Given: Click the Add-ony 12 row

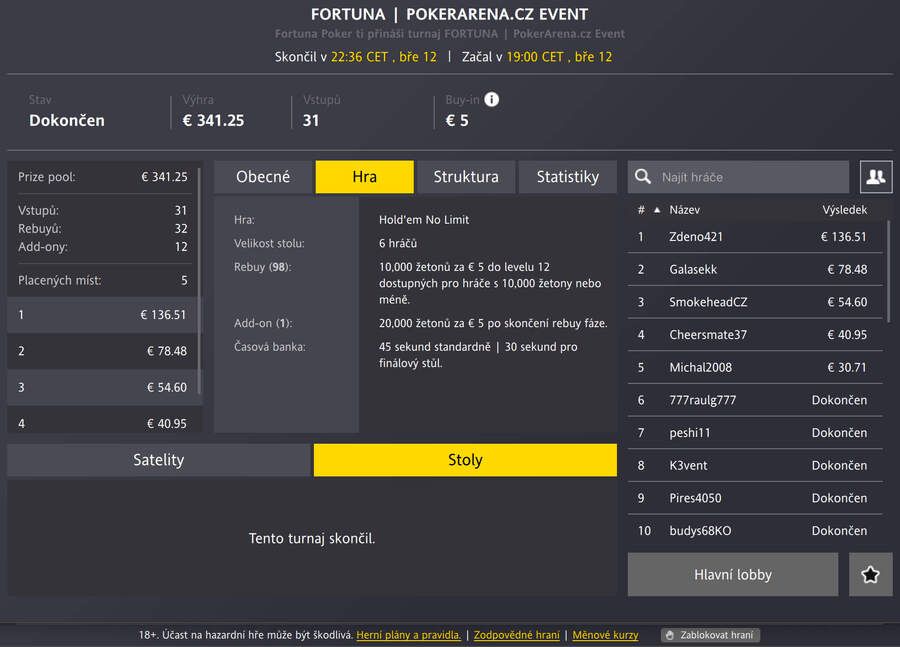Looking at the screenshot, I should 103,247.
